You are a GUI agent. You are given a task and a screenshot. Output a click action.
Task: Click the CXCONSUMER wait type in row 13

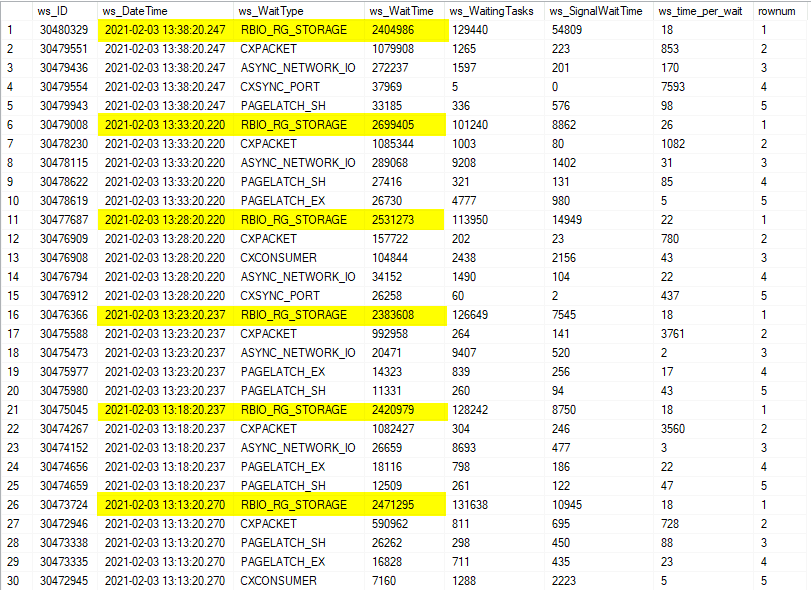click(x=279, y=258)
